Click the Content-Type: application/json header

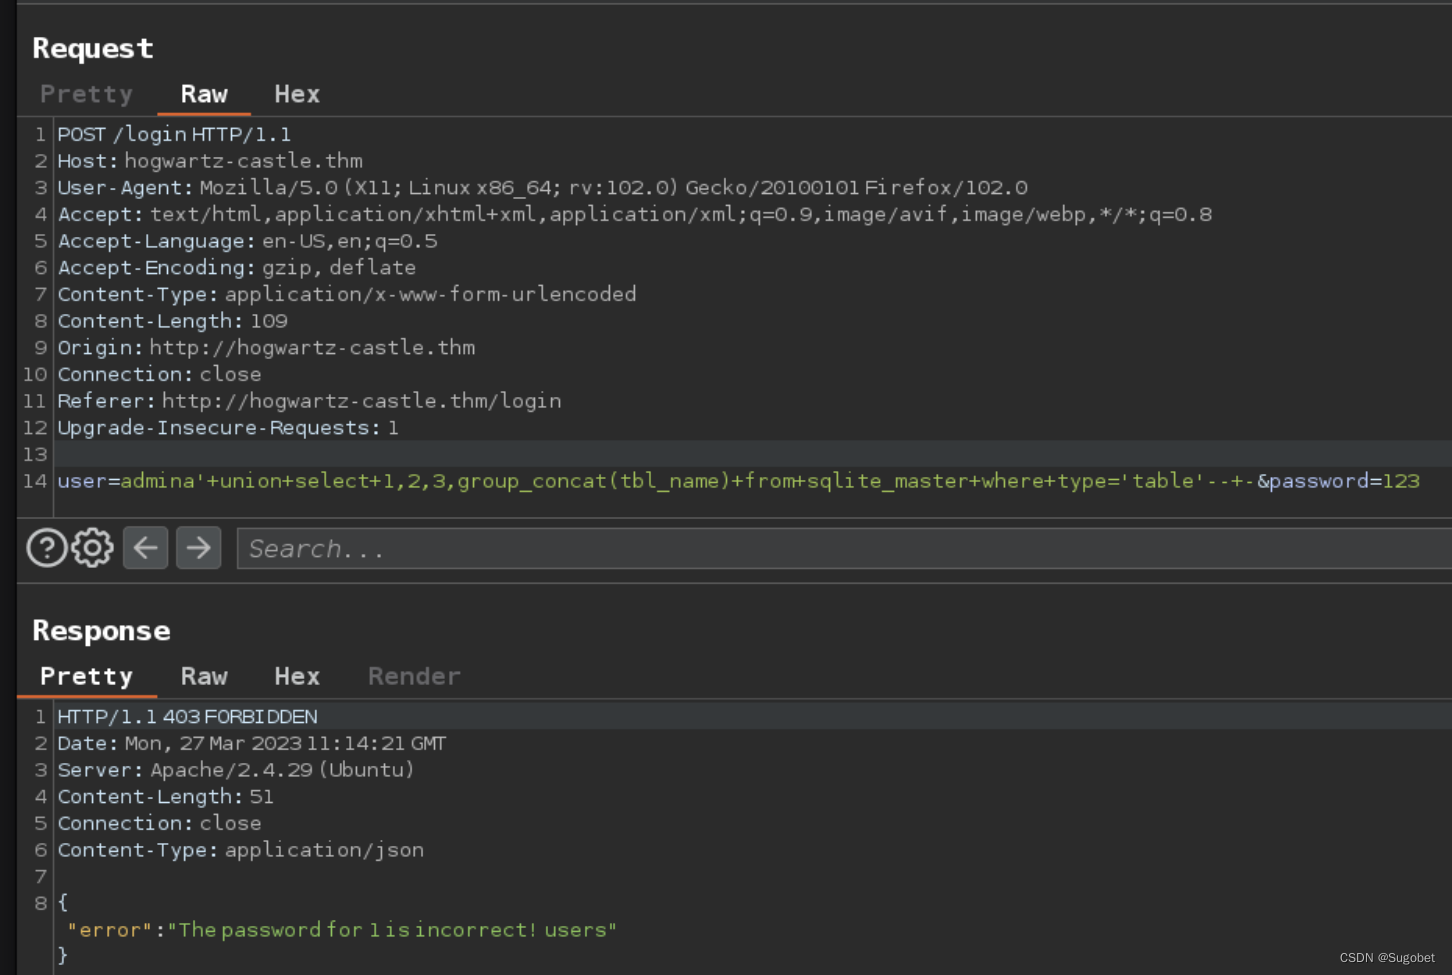[x=240, y=850]
